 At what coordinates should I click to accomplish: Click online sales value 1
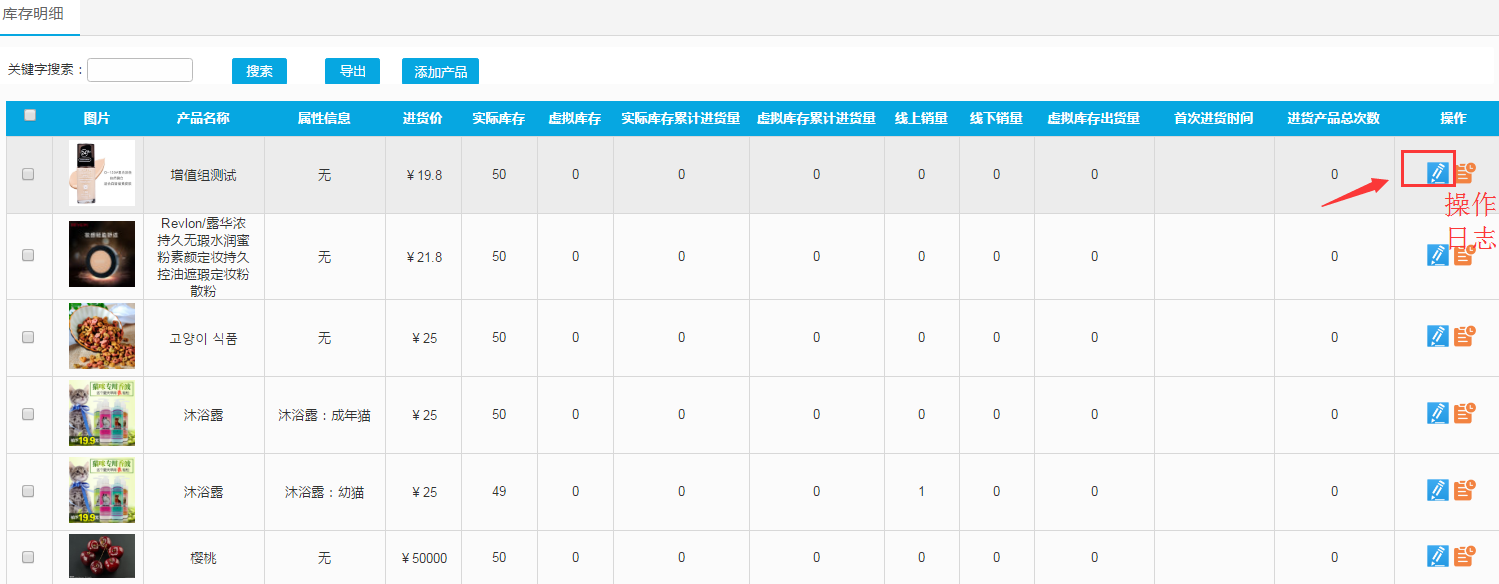[x=922, y=492]
